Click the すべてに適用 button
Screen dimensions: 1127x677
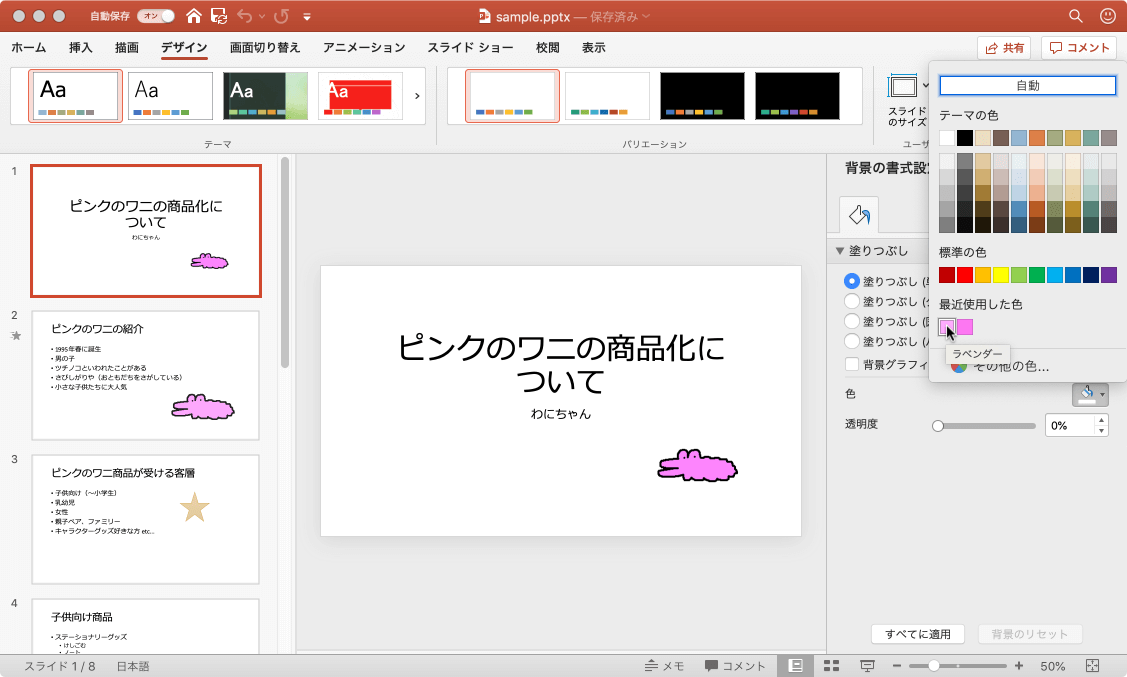point(917,634)
